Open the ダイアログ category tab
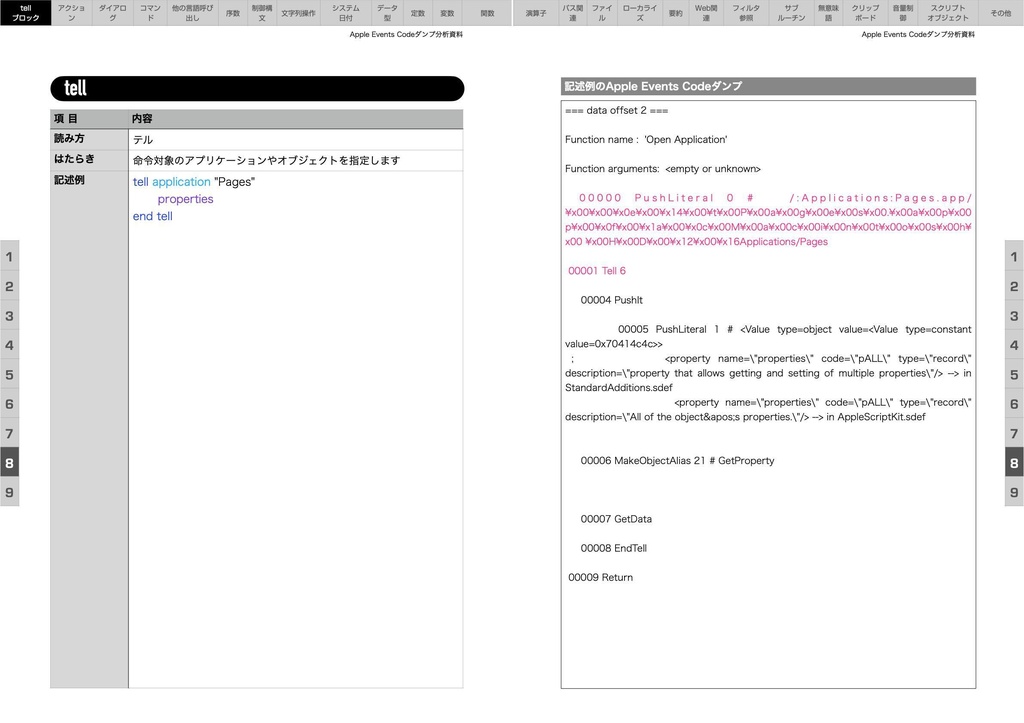1024x723 pixels. 110,11
